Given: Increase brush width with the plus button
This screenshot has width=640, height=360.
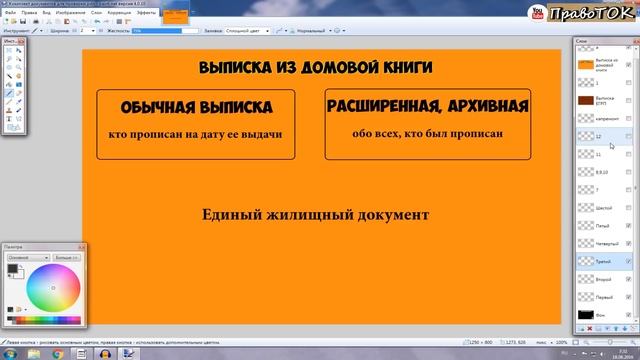Looking at the screenshot, I should click(101, 31).
